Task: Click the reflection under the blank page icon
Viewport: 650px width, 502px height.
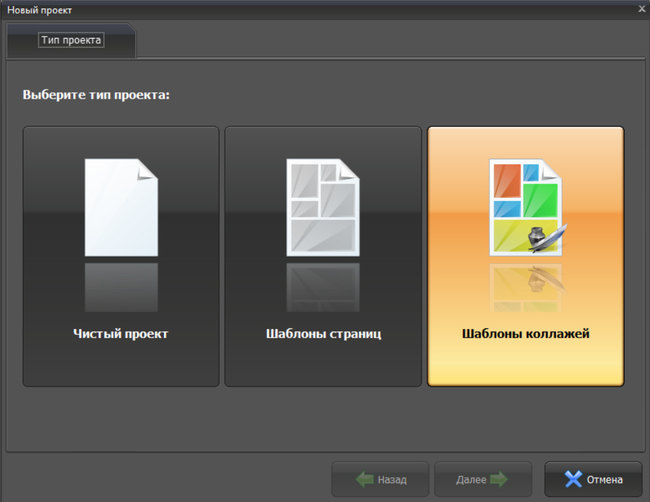Action: pos(121,287)
